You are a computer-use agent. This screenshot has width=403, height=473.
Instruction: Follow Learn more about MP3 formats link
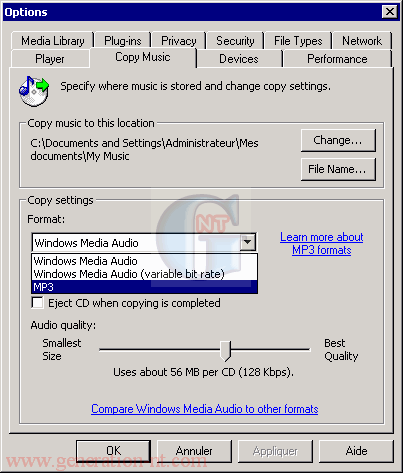[x=322, y=243]
